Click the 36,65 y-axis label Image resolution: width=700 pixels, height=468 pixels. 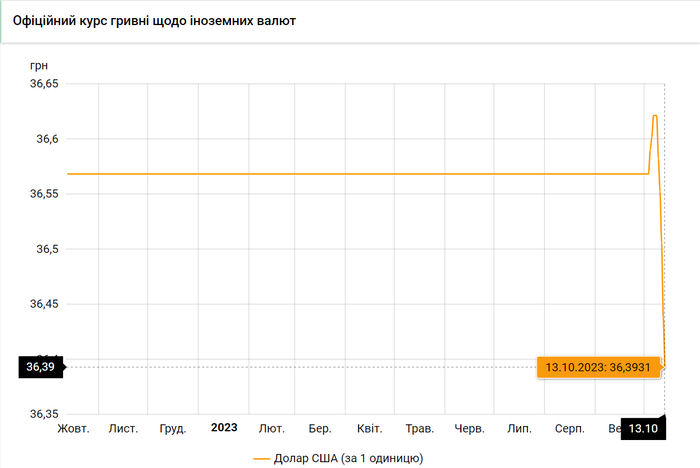tap(44, 85)
